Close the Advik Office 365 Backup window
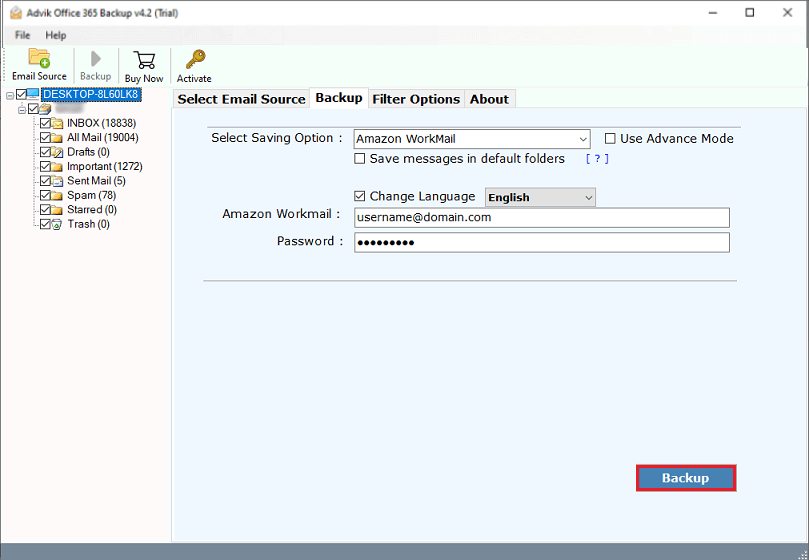Screen dimensions: 809x560 pos(787,13)
